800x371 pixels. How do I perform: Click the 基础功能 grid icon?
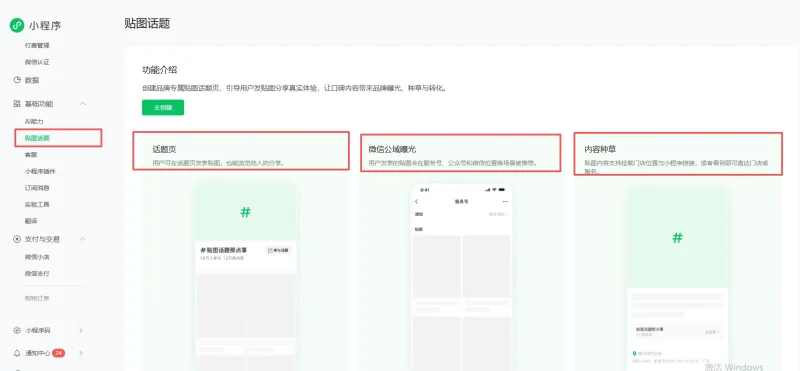(17, 104)
